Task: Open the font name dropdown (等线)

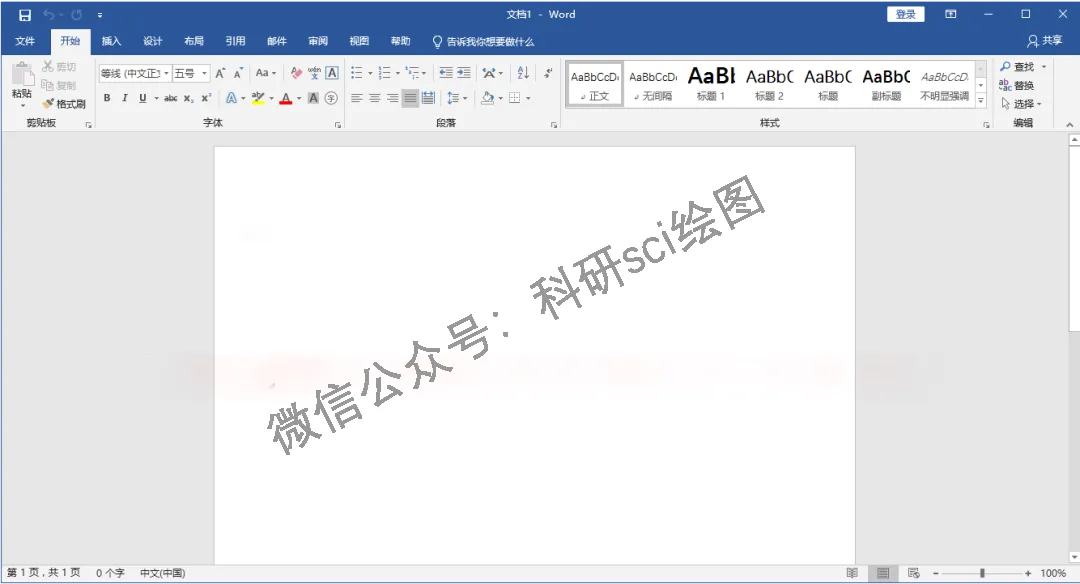Action: [x=166, y=73]
